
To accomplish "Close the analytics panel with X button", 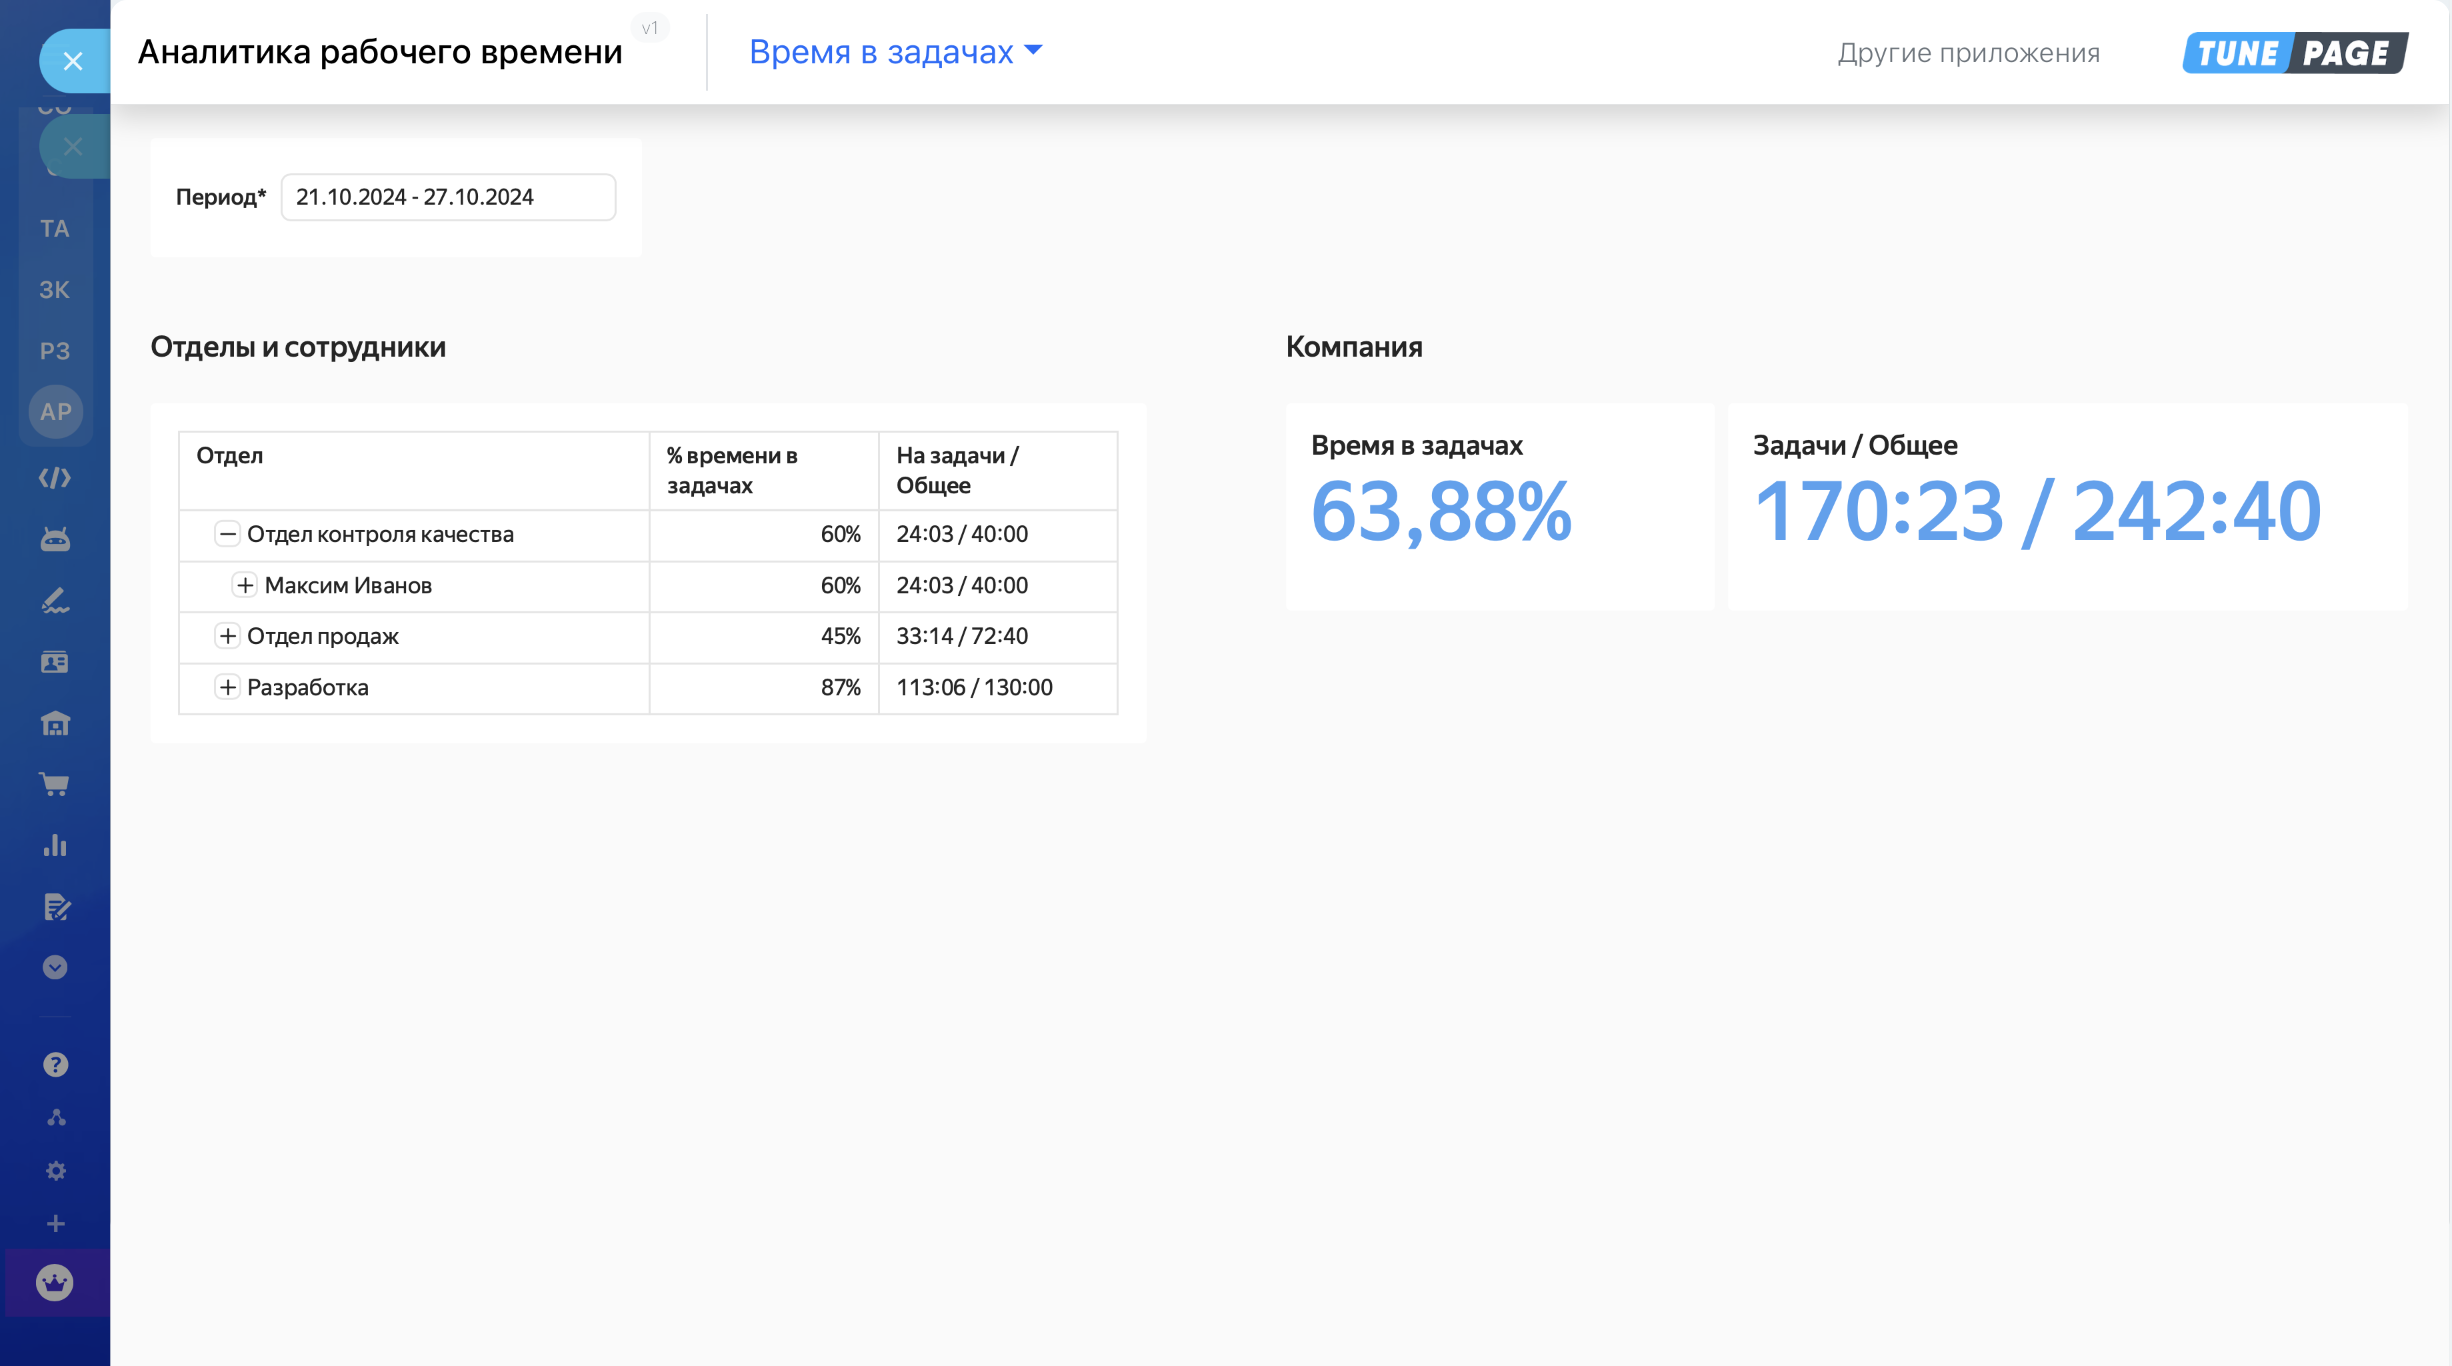I will (x=73, y=61).
